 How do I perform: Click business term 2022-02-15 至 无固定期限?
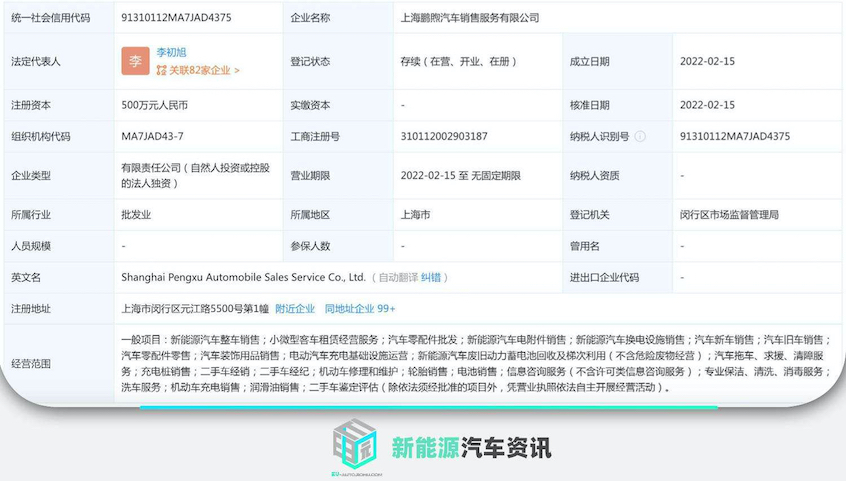(x=461, y=176)
